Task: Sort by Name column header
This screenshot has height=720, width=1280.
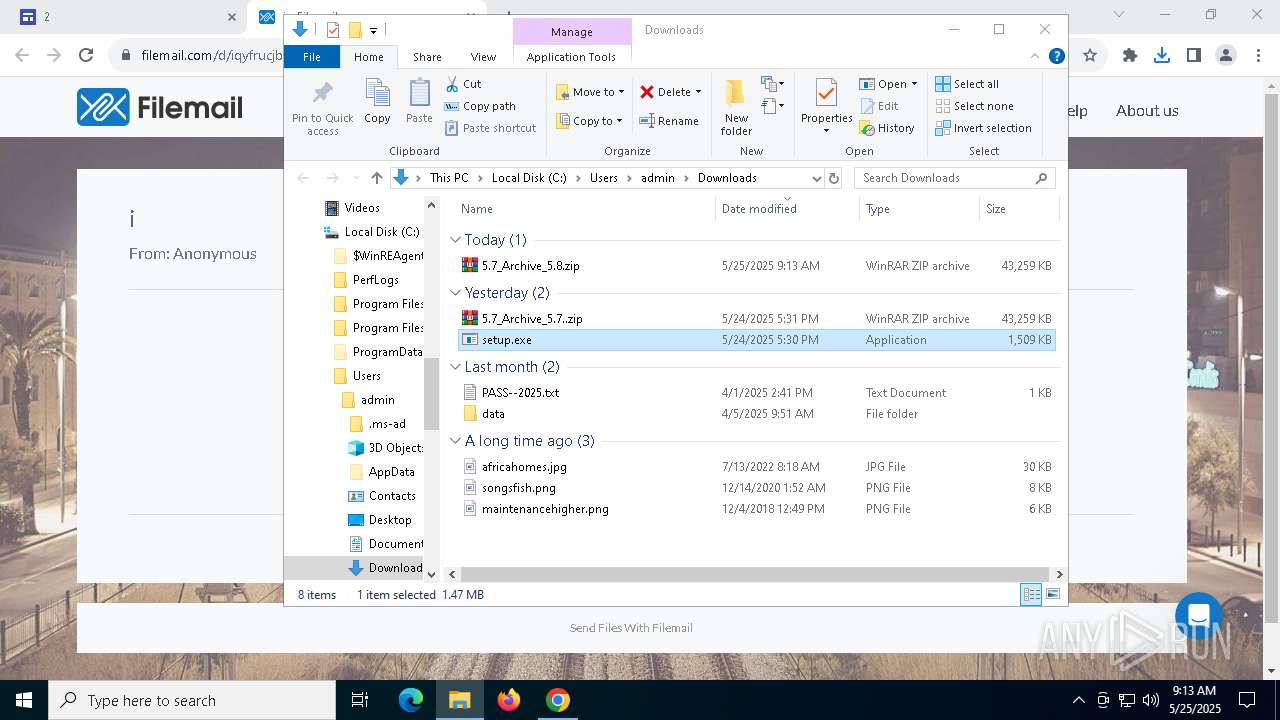Action: pyautogui.click(x=585, y=209)
